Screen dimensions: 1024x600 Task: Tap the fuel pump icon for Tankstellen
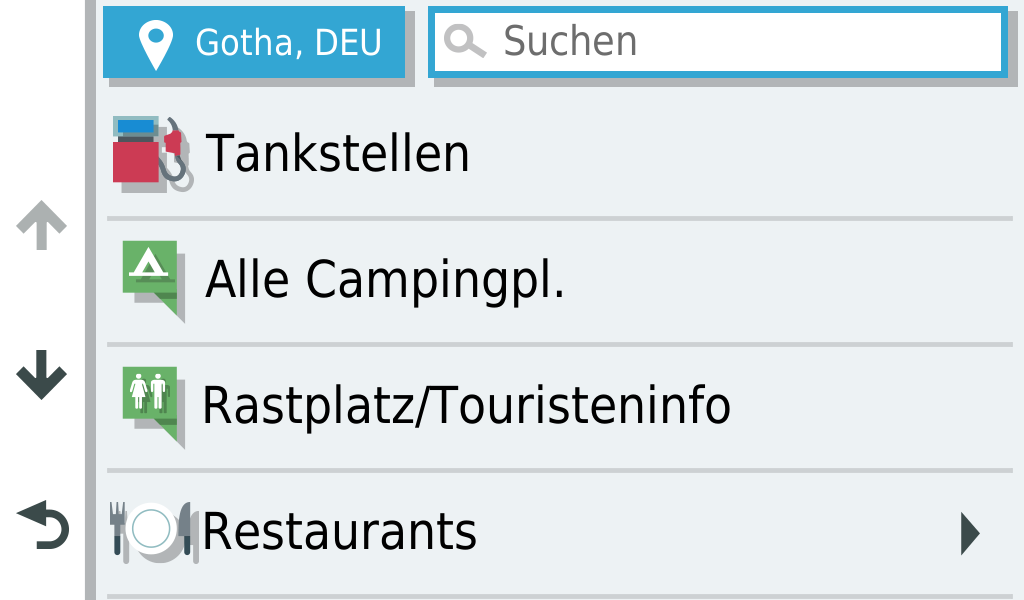pyautogui.click(x=151, y=154)
